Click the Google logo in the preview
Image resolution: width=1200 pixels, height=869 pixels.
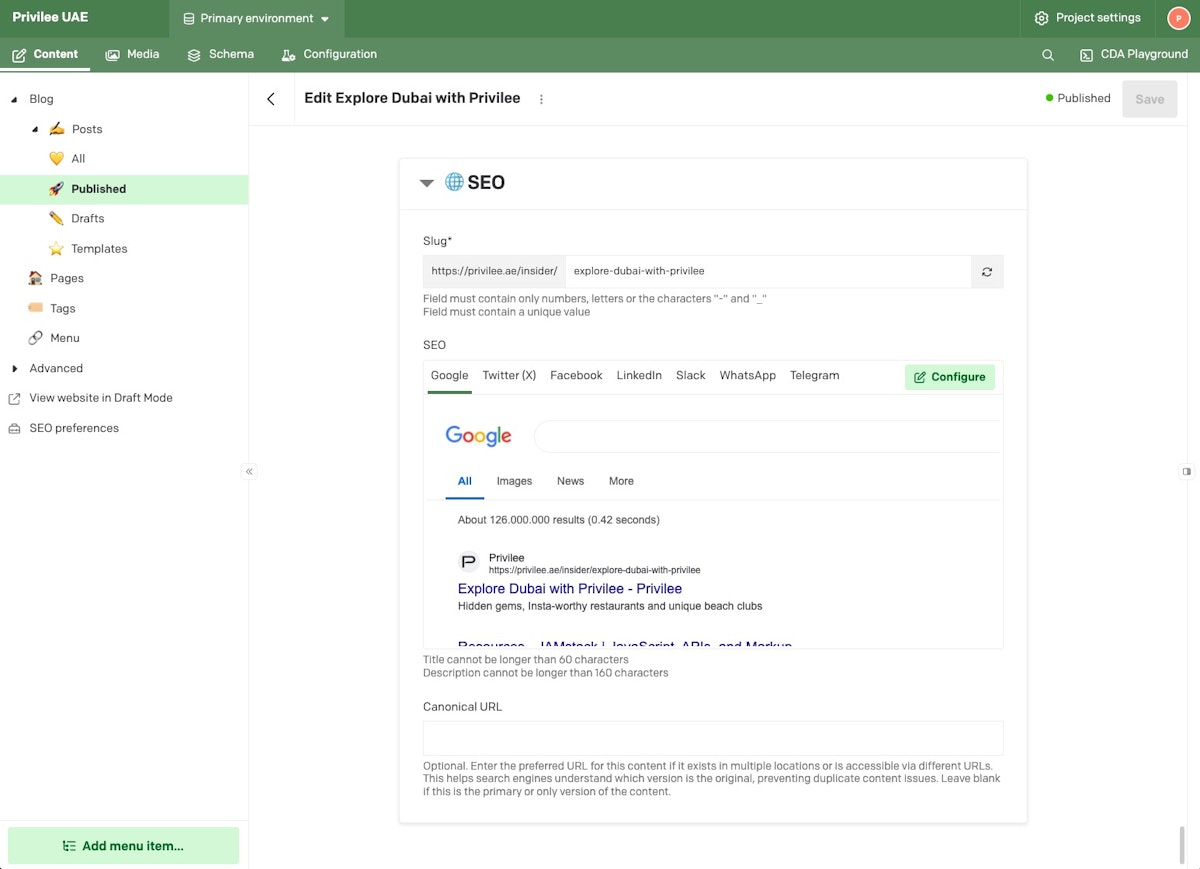click(x=478, y=436)
